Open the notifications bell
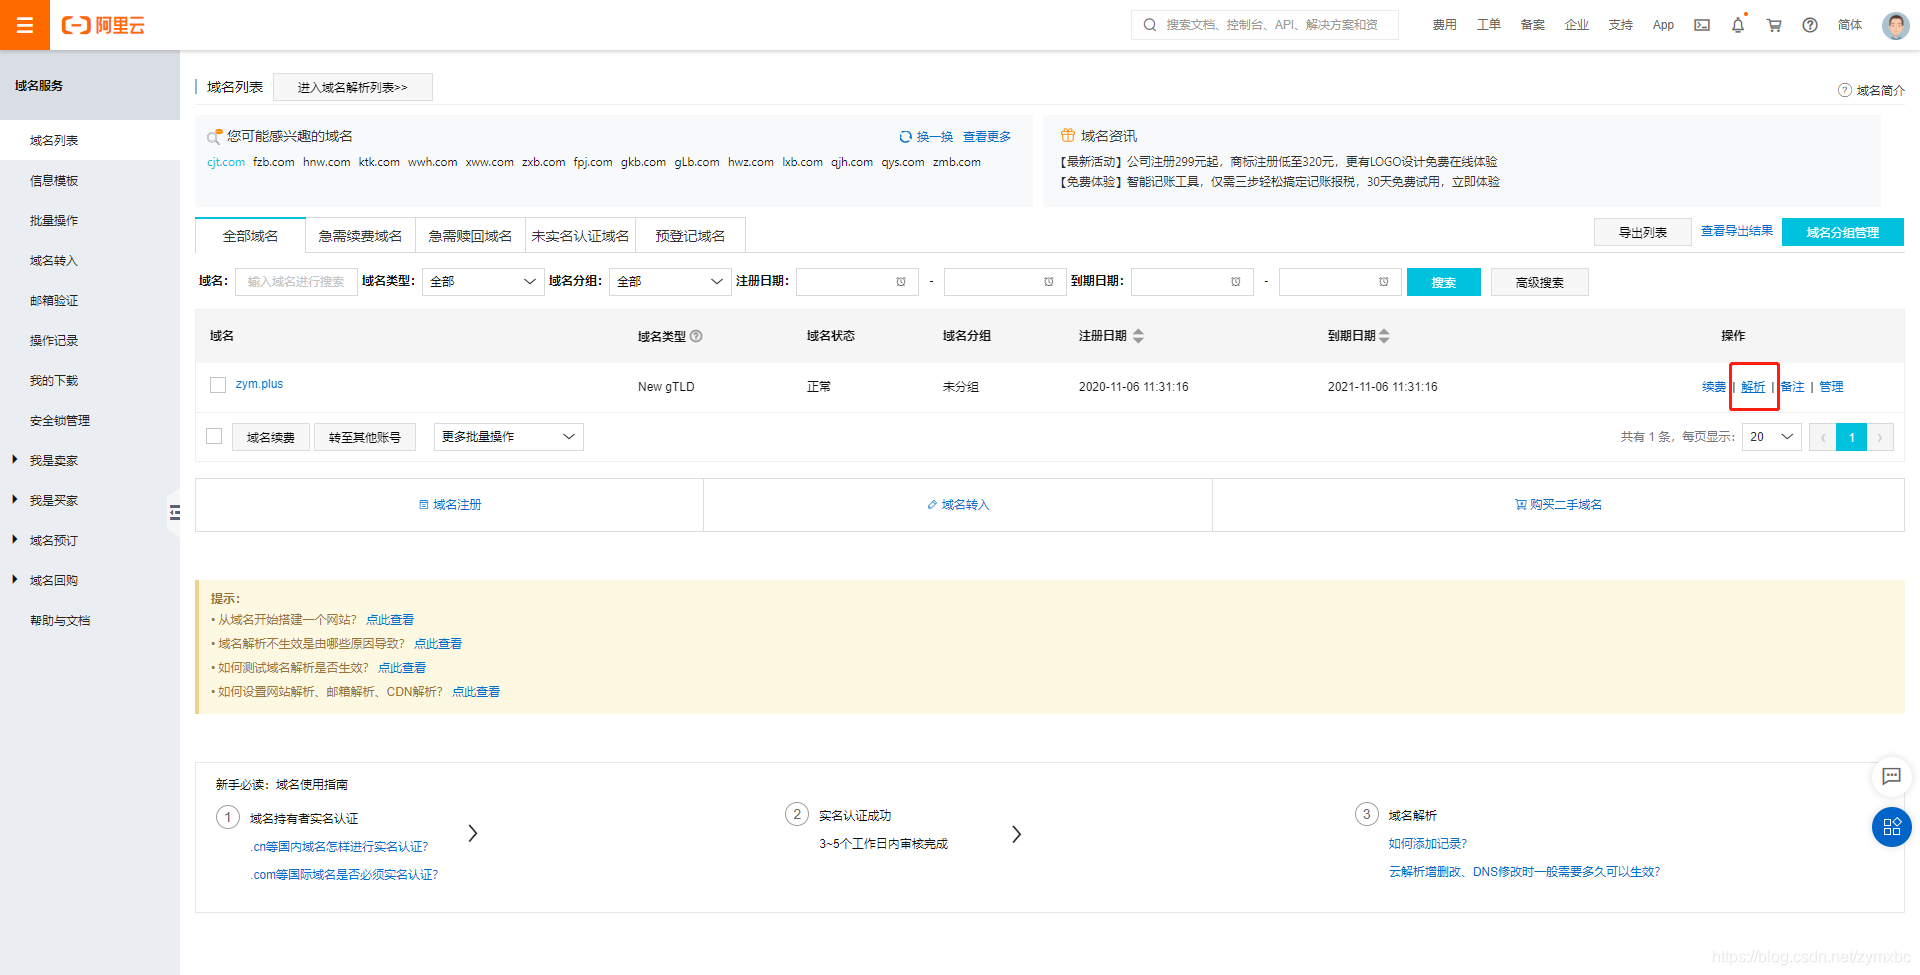Viewport: 1920px width, 975px height. pos(1738,25)
